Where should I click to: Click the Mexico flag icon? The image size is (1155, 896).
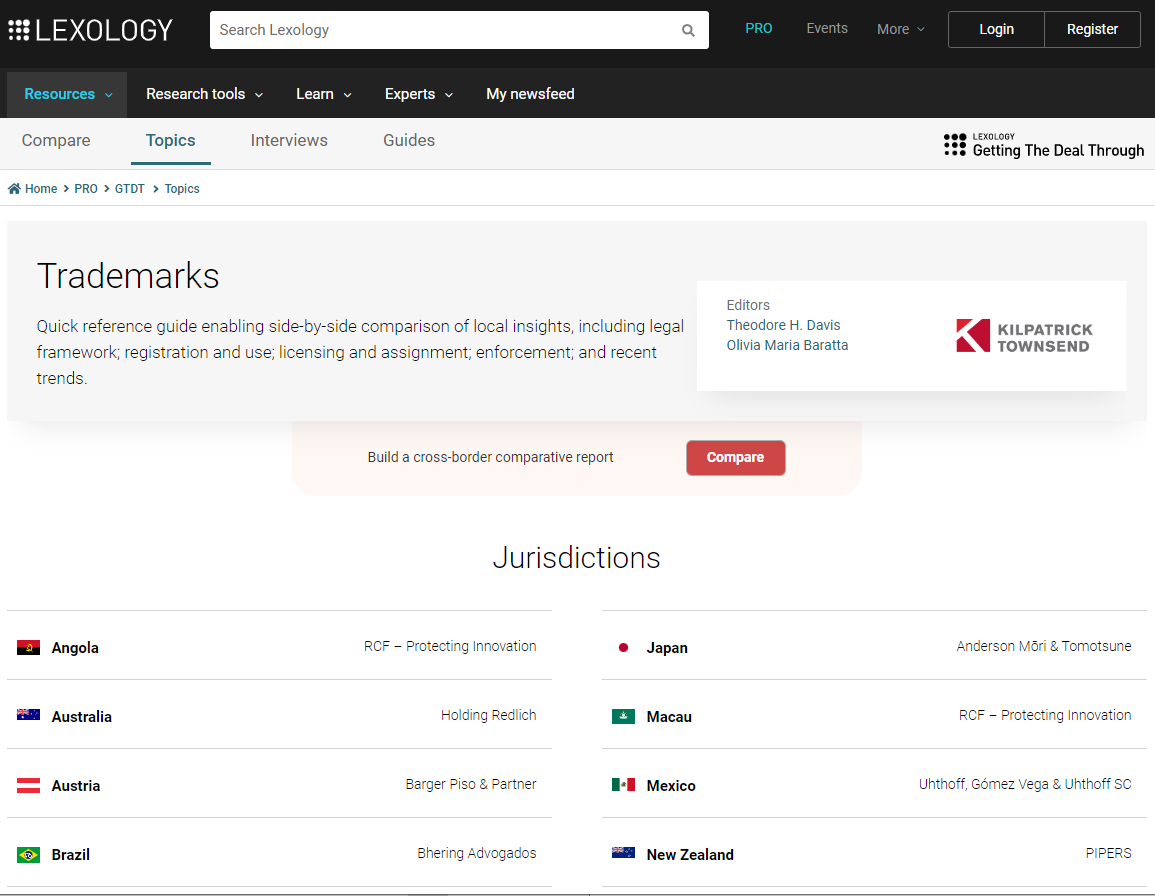[x=623, y=785]
